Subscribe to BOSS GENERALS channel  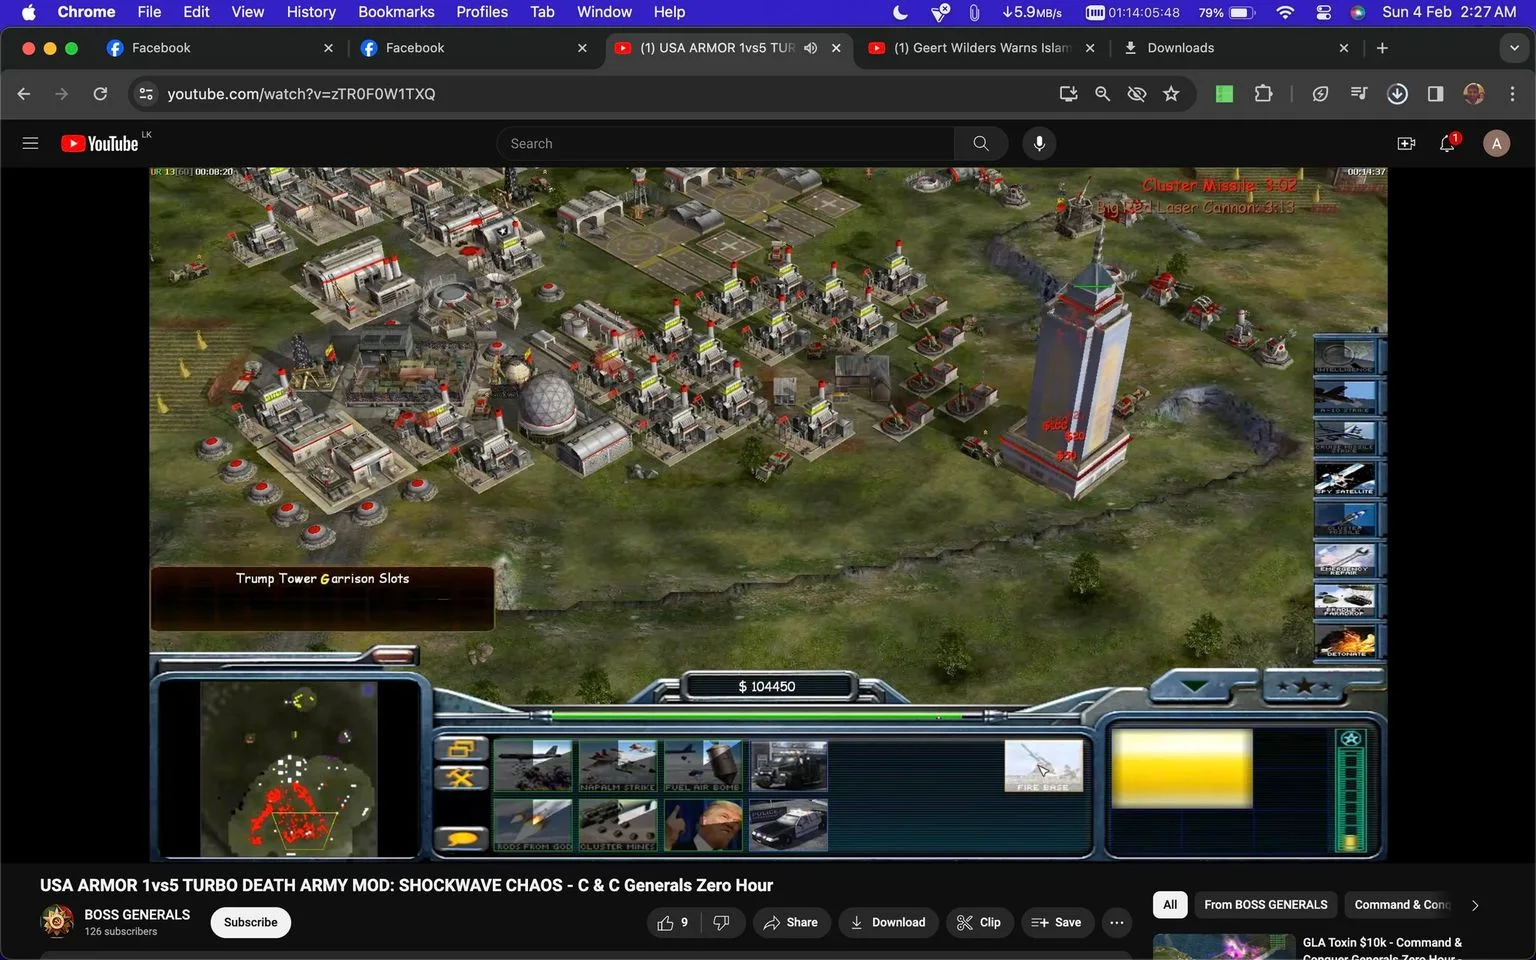coord(250,923)
